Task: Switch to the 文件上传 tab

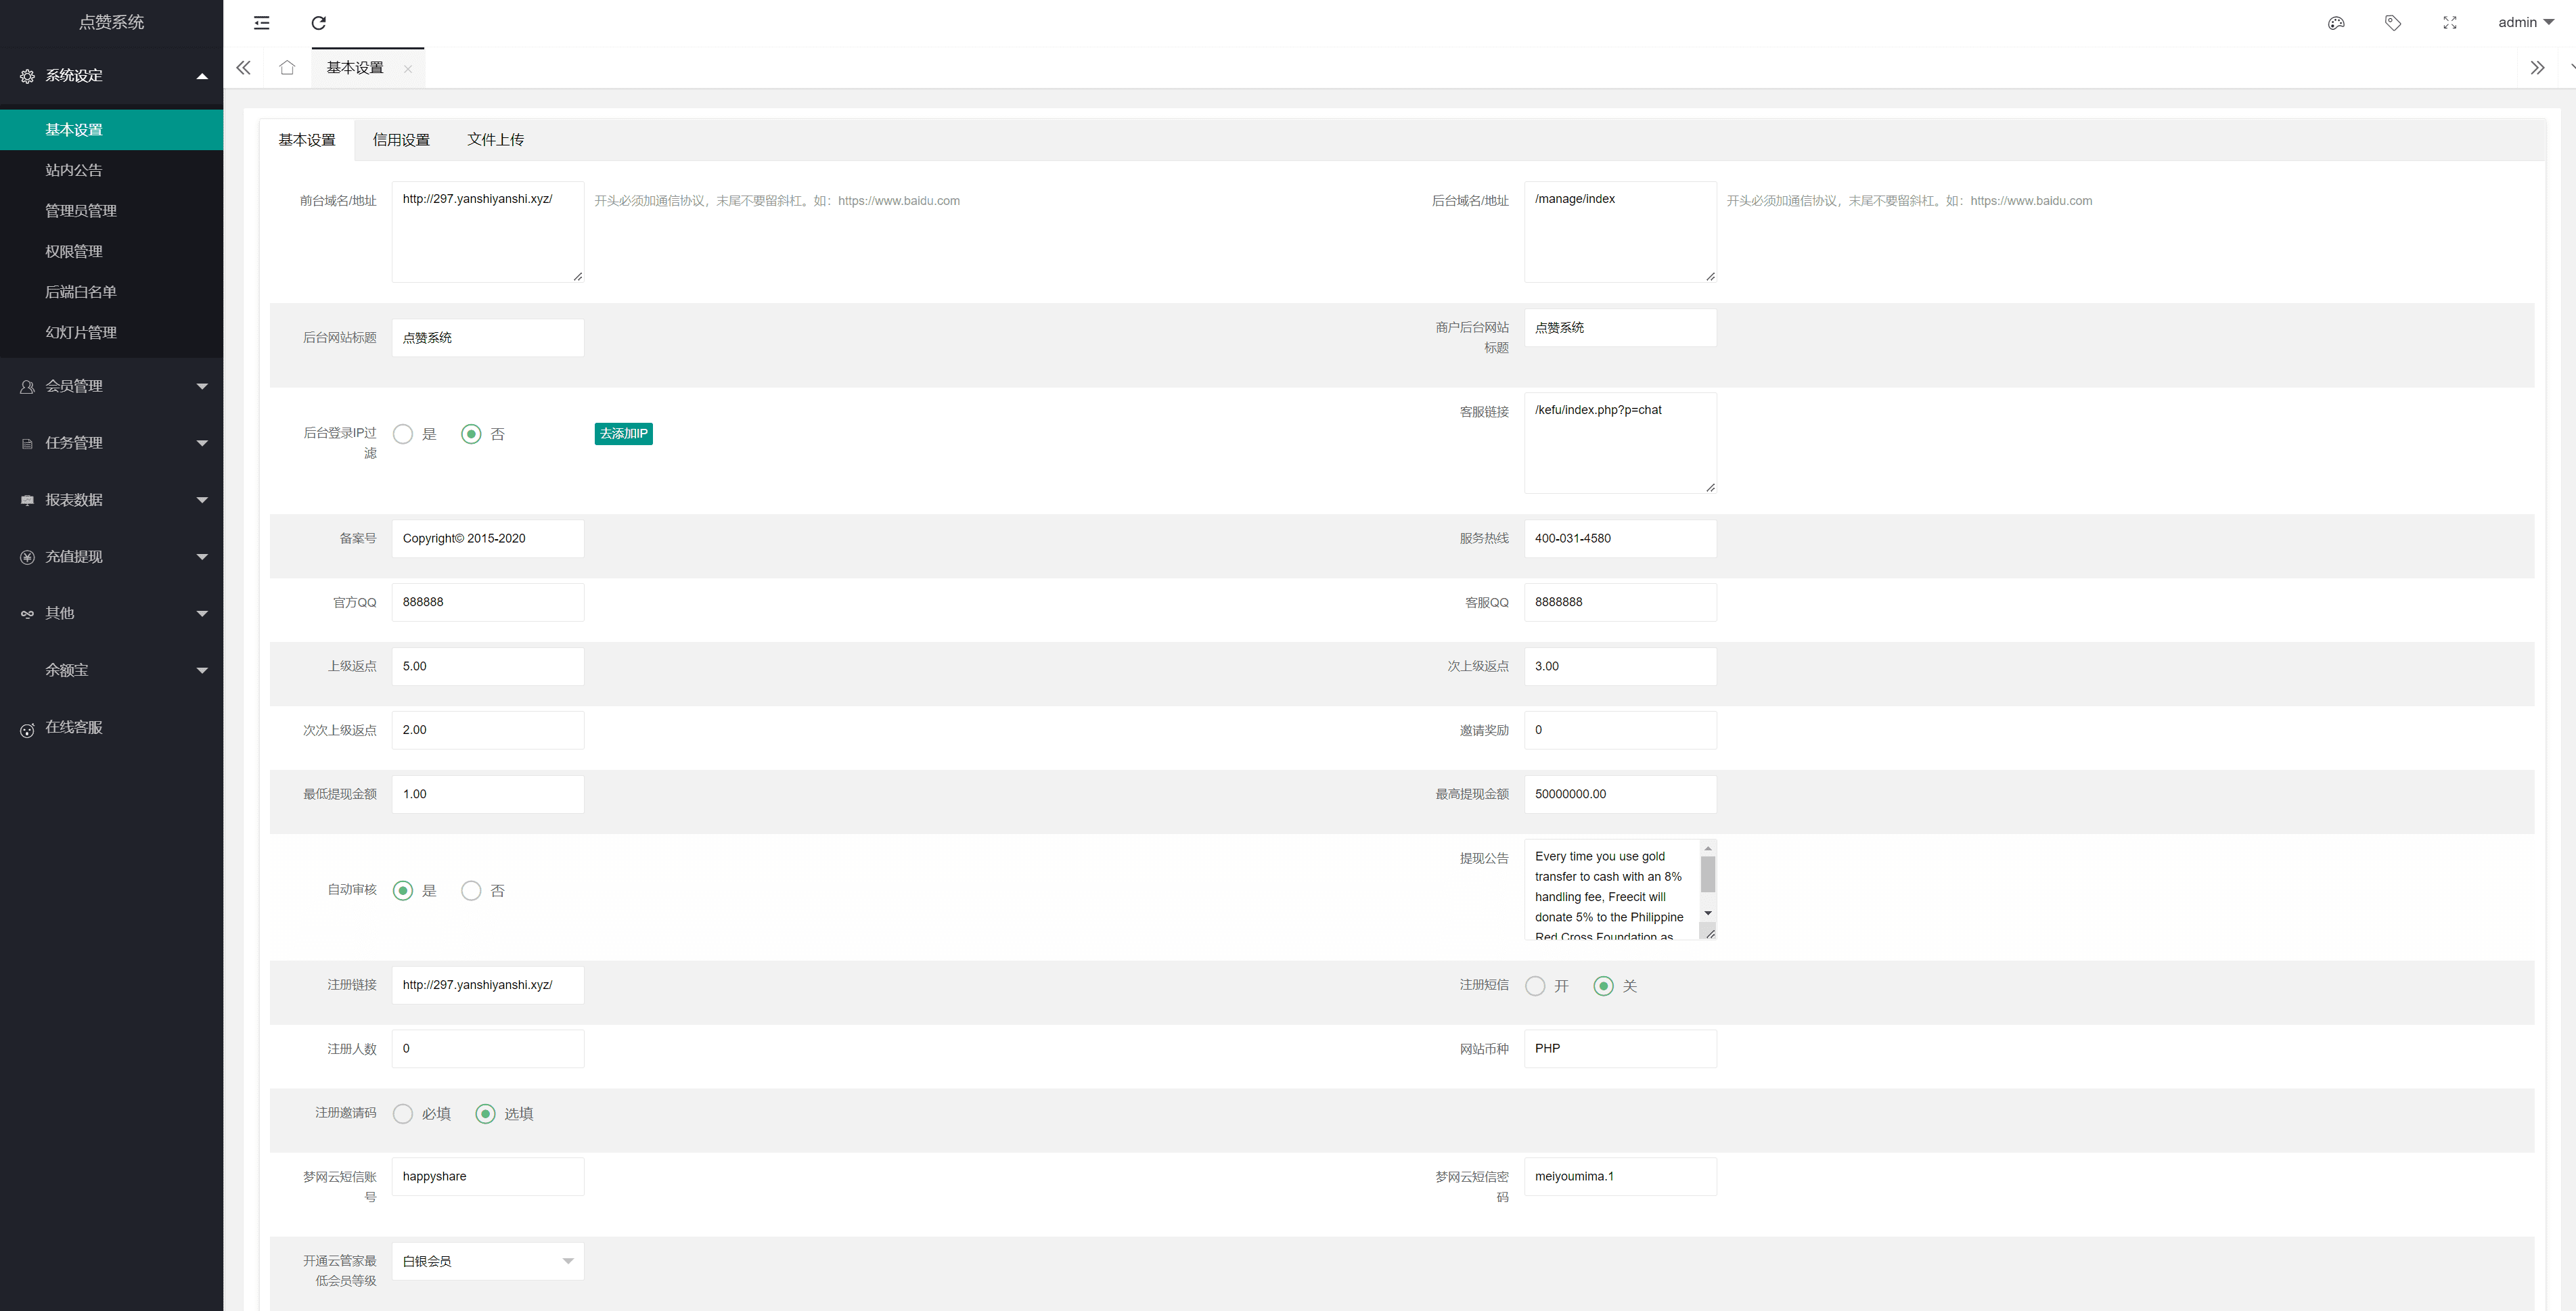Action: pos(495,140)
